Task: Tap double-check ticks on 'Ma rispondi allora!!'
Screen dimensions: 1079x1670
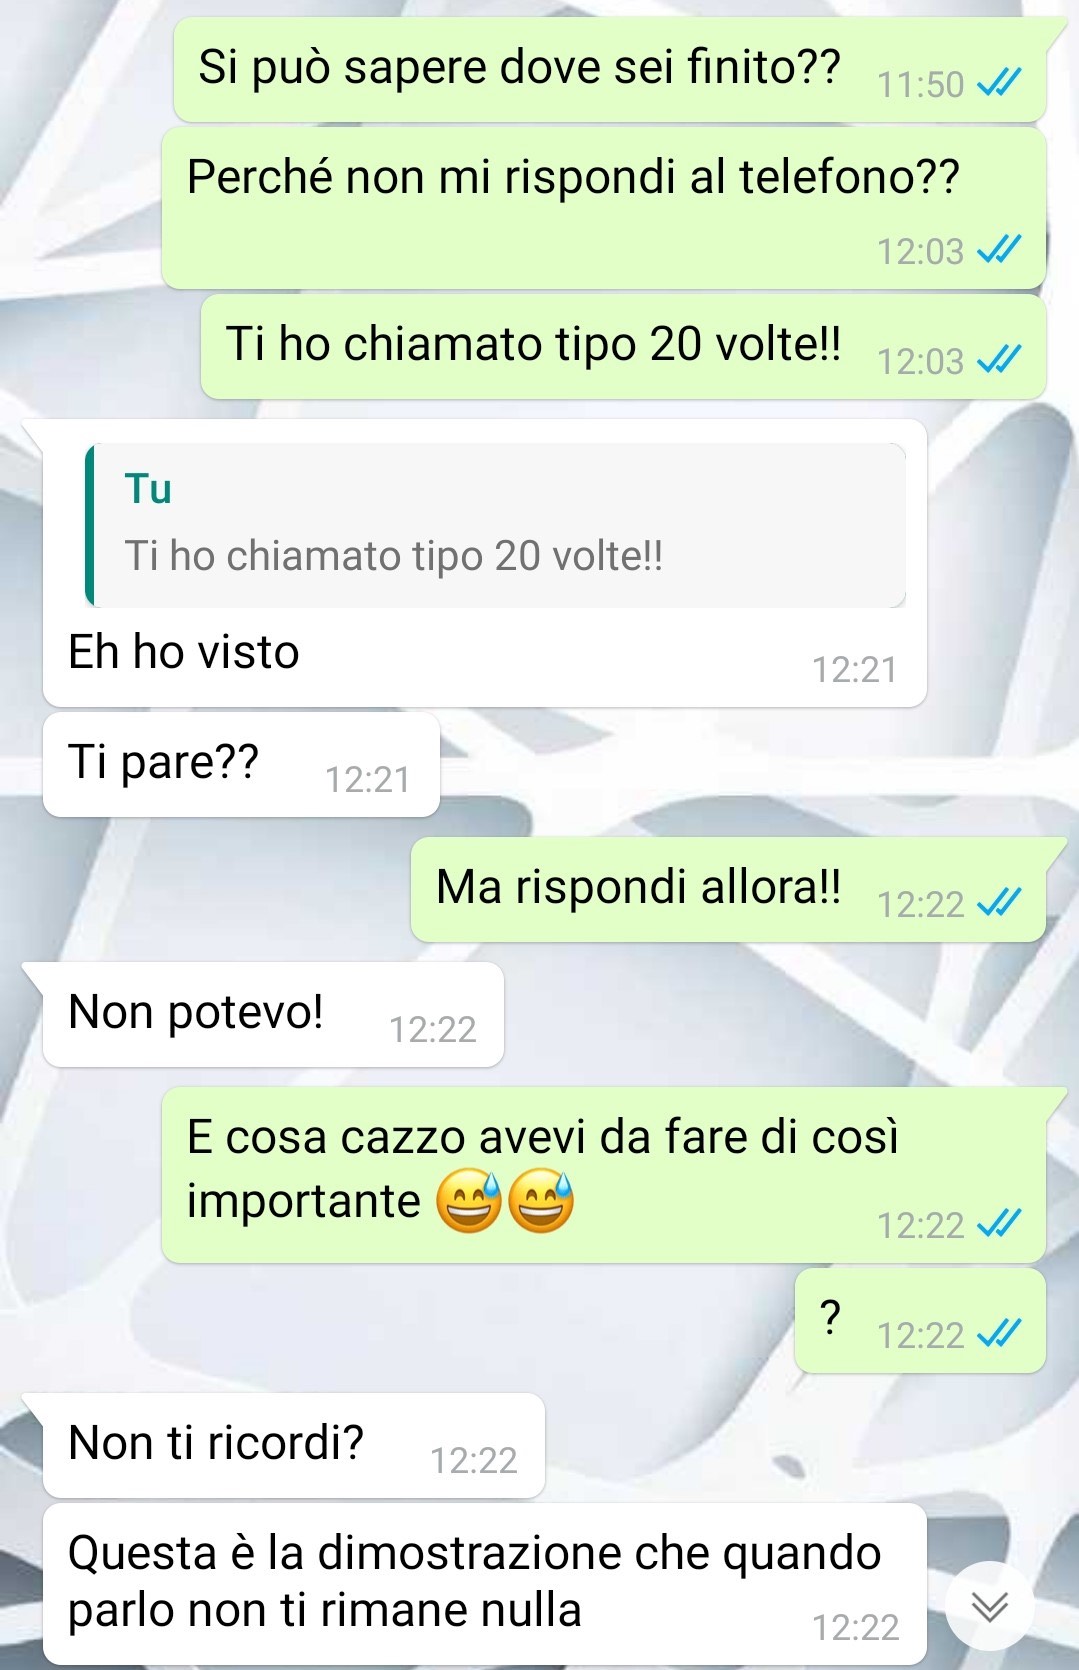Action: 998,903
